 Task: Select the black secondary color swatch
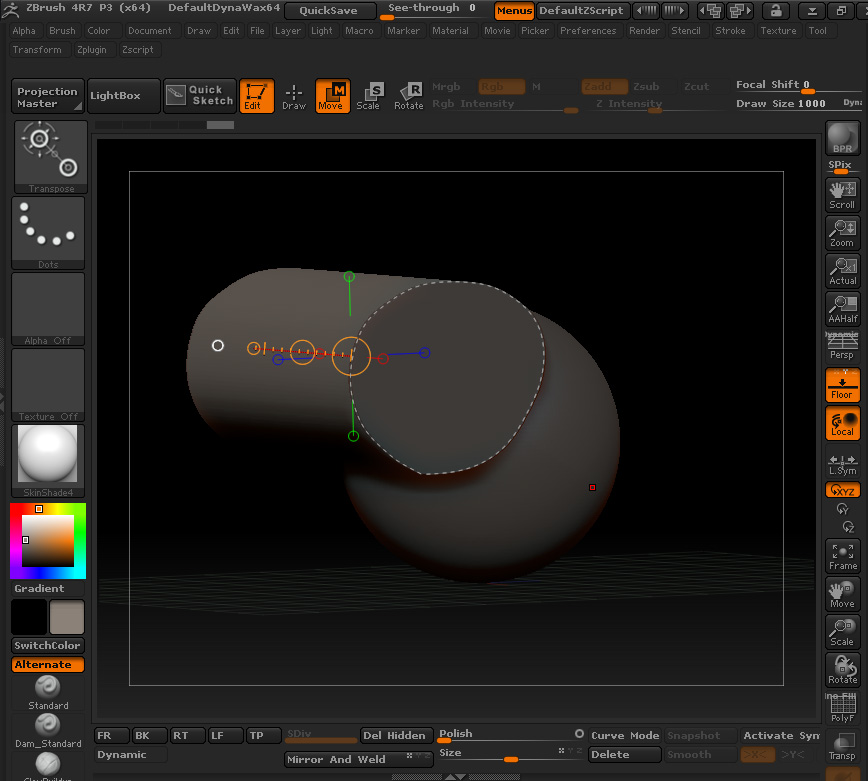tap(29, 617)
